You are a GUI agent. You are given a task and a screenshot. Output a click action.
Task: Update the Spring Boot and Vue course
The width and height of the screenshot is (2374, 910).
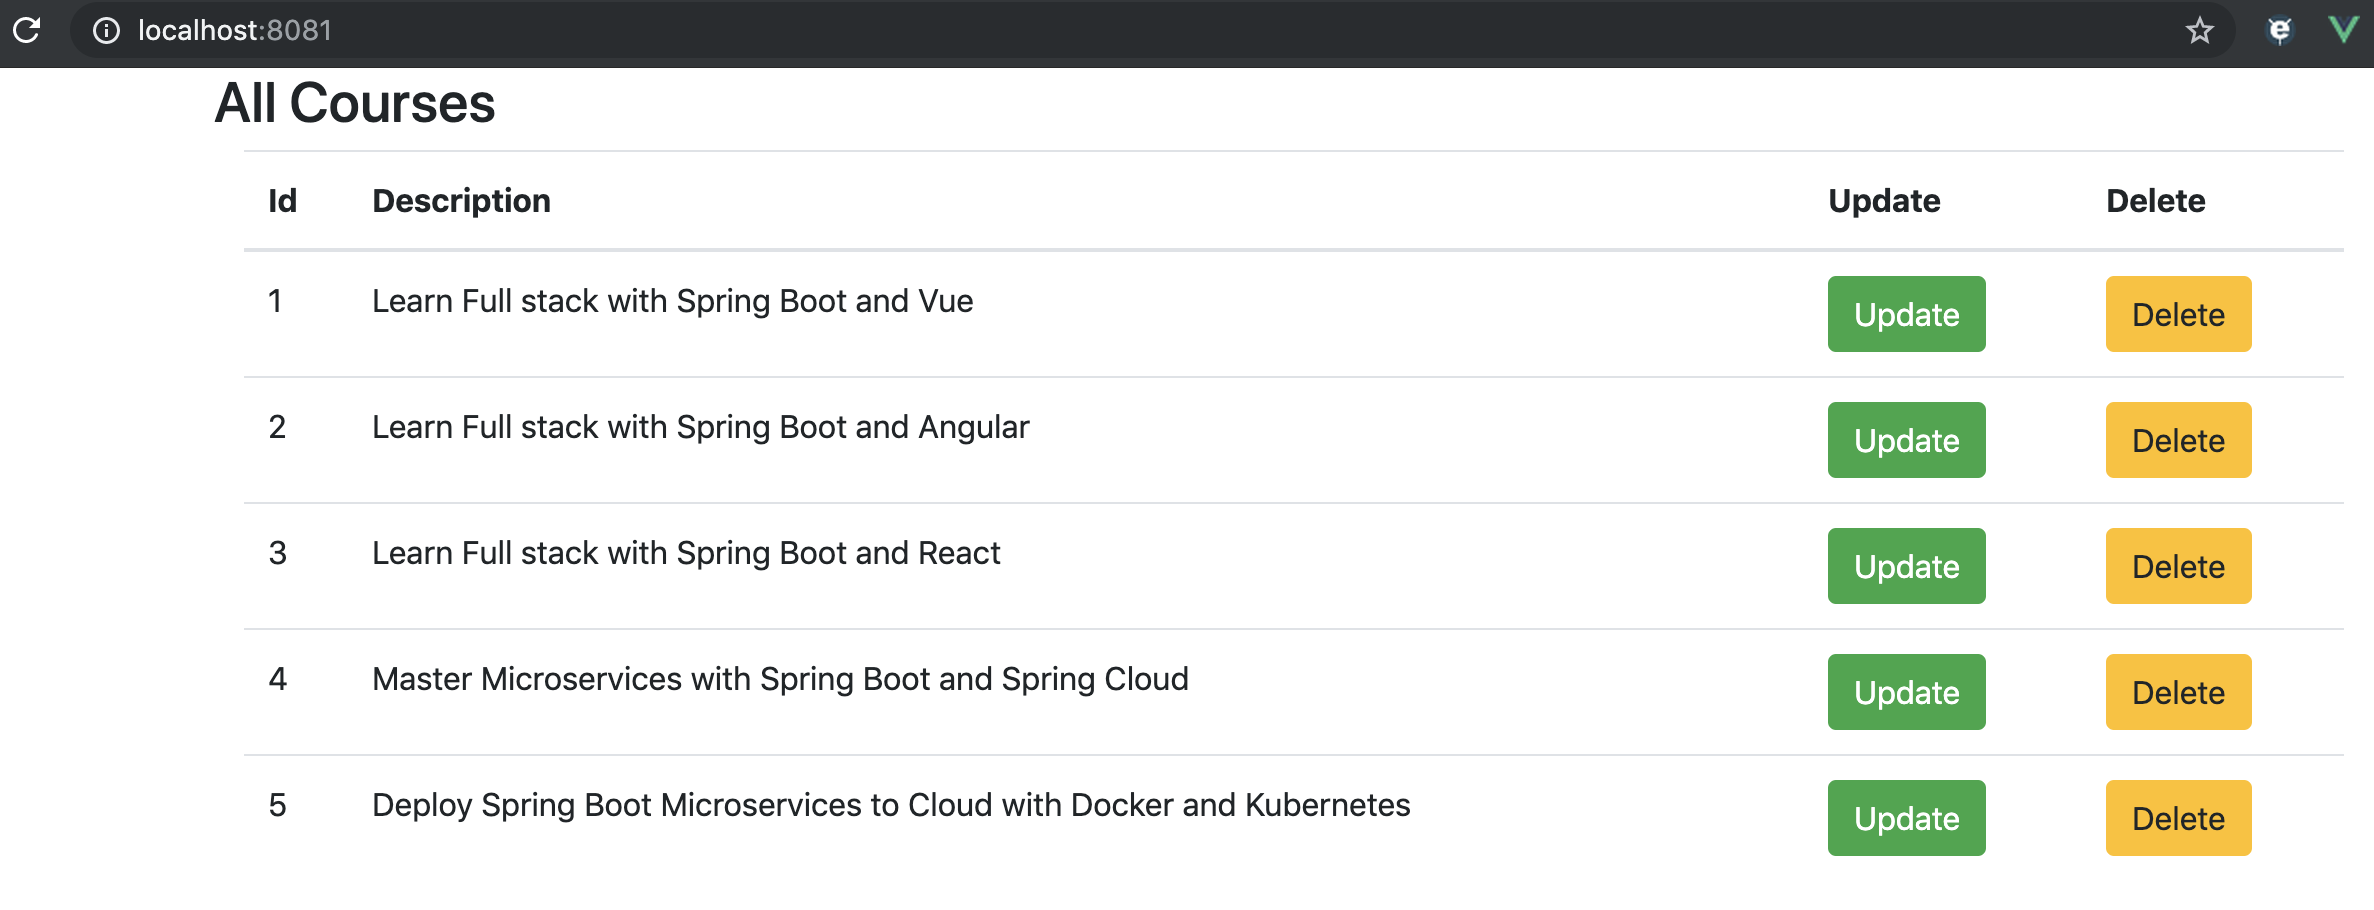pyautogui.click(x=1906, y=314)
